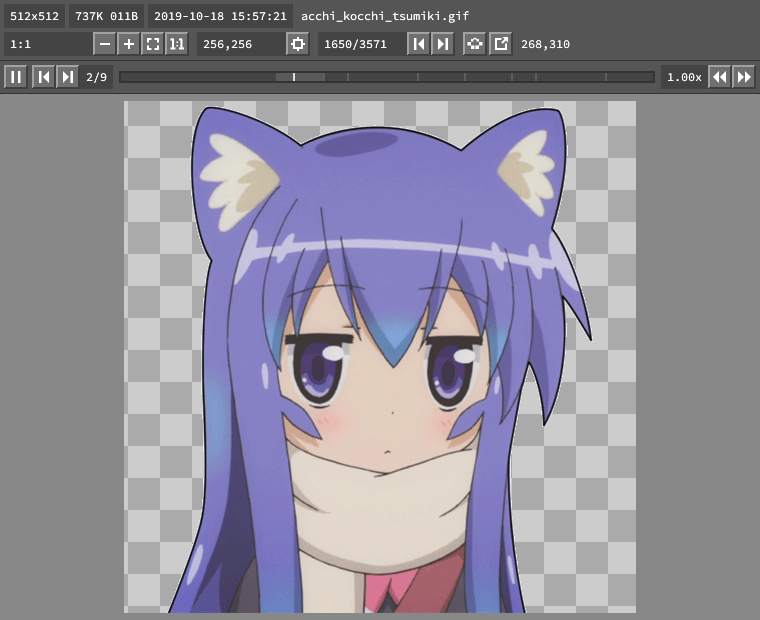The height and width of the screenshot is (620, 760).
Task: Fit the image to the window
Action: coord(152,44)
